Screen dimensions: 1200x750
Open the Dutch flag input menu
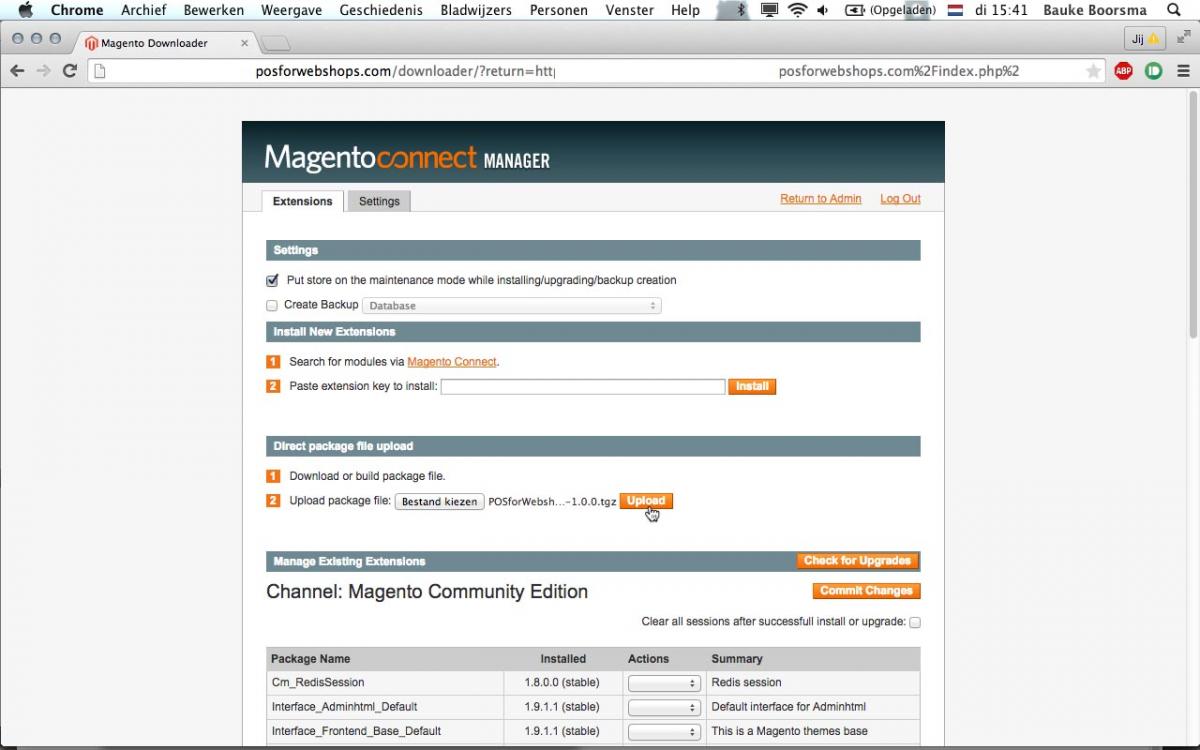point(955,10)
